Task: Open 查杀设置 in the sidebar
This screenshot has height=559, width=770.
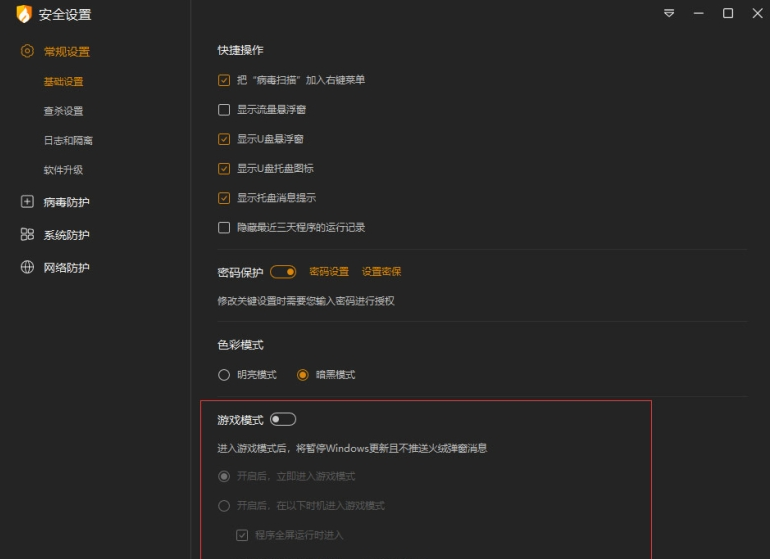Action: [x=63, y=111]
